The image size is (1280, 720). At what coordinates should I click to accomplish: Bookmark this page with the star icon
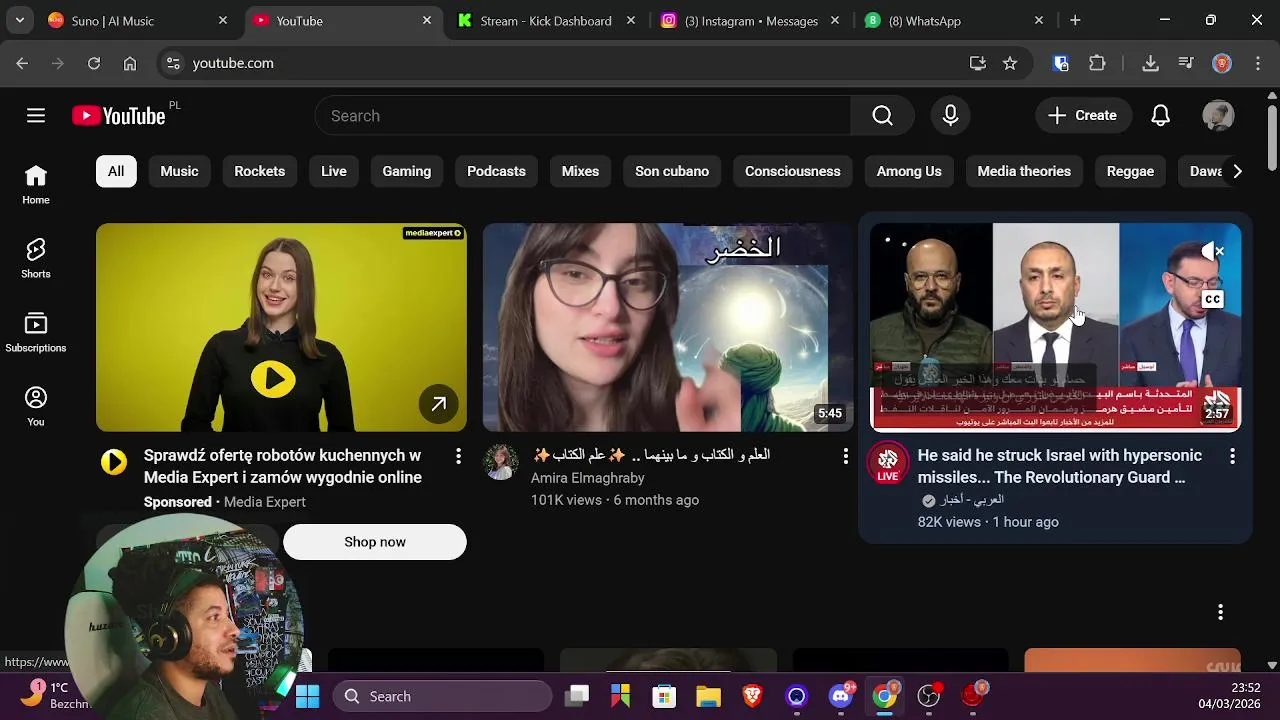point(1010,63)
